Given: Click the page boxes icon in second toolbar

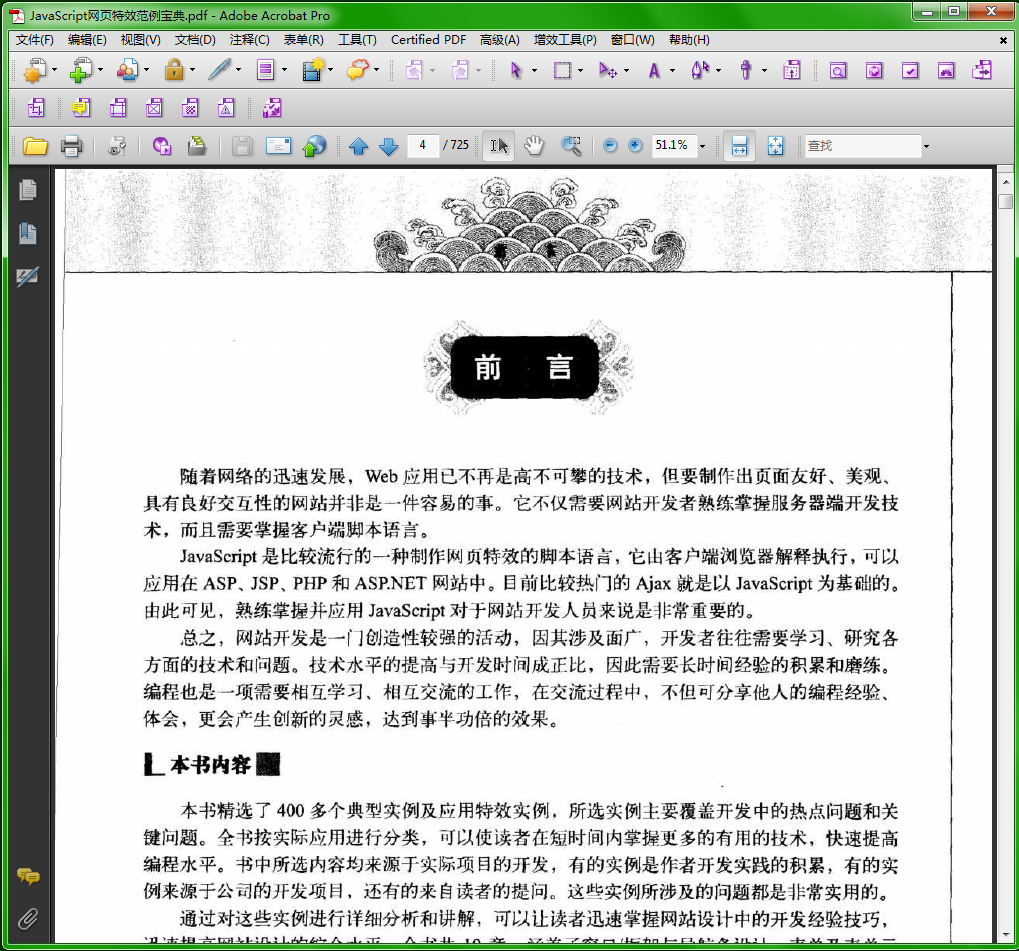Looking at the screenshot, I should click(x=118, y=108).
